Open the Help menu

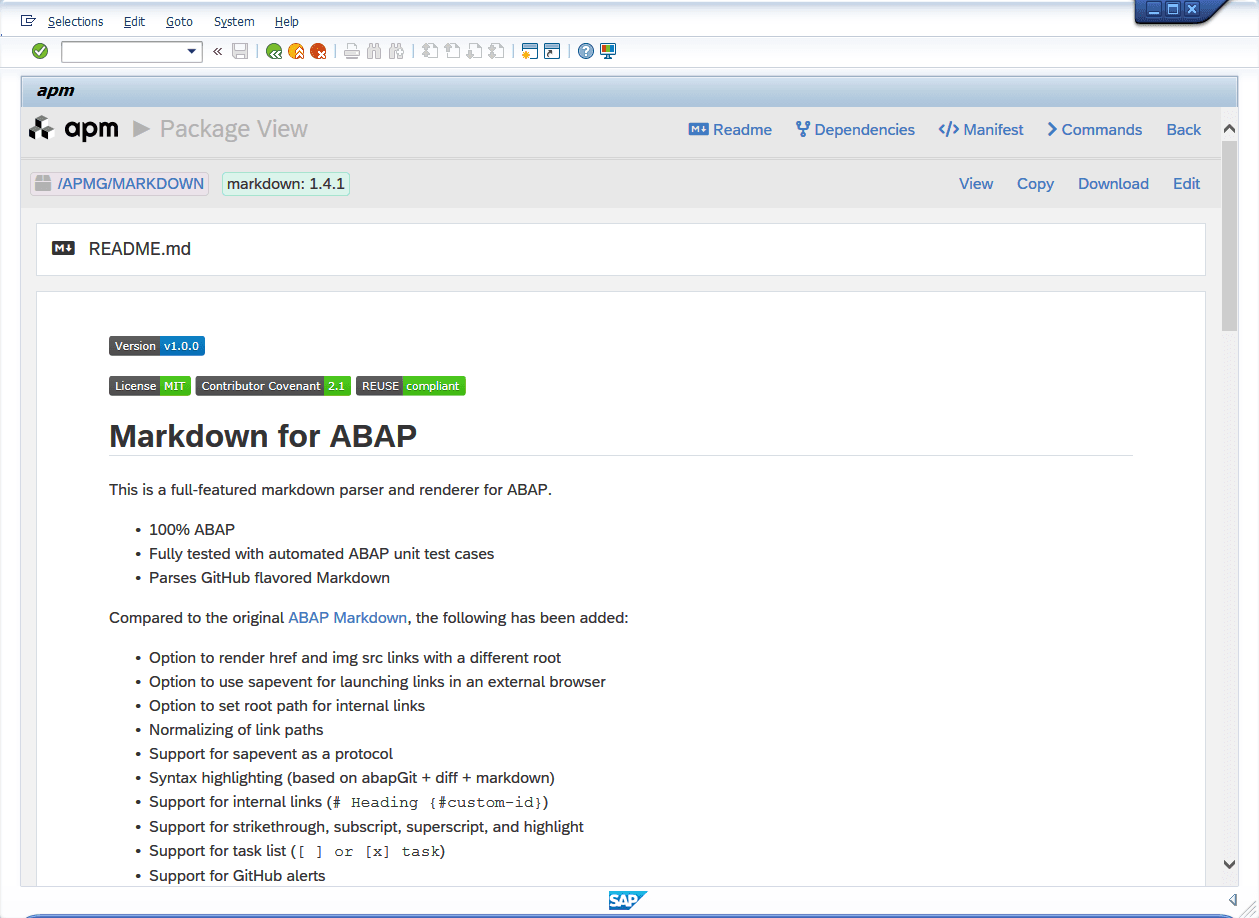click(x=286, y=21)
